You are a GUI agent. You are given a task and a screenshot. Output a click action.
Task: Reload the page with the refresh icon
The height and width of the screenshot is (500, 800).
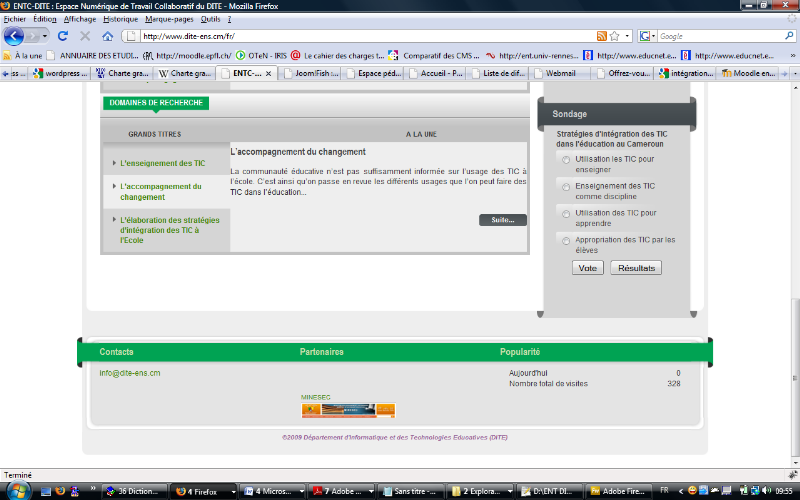coord(63,36)
